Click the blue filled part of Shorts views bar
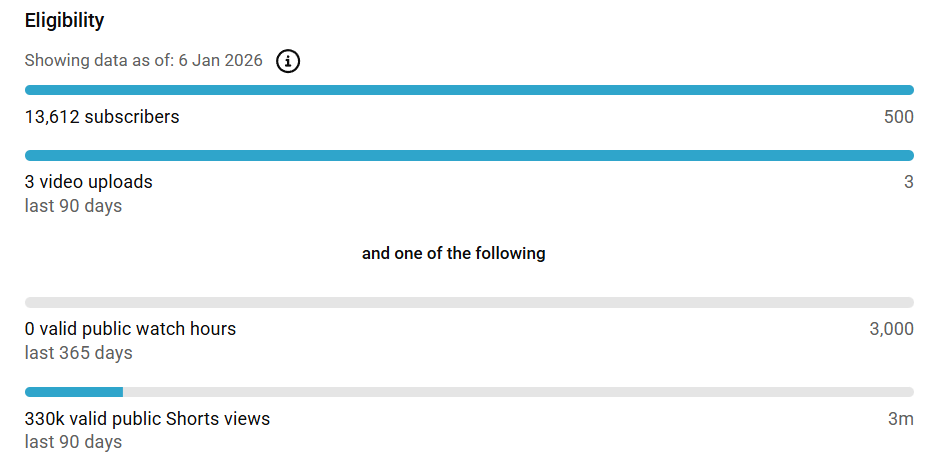Image resolution: width=945 pixels, height=471 pixels. coord(73,392)
